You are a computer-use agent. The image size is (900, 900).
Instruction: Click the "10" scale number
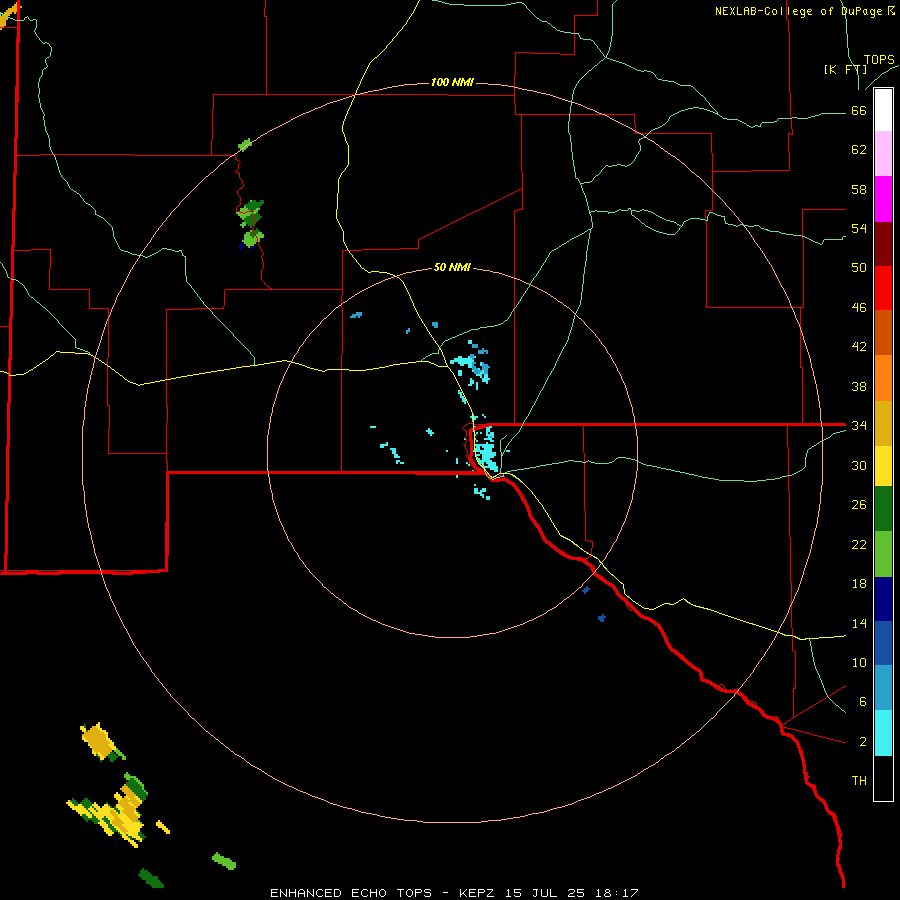[x=859, y=663]
